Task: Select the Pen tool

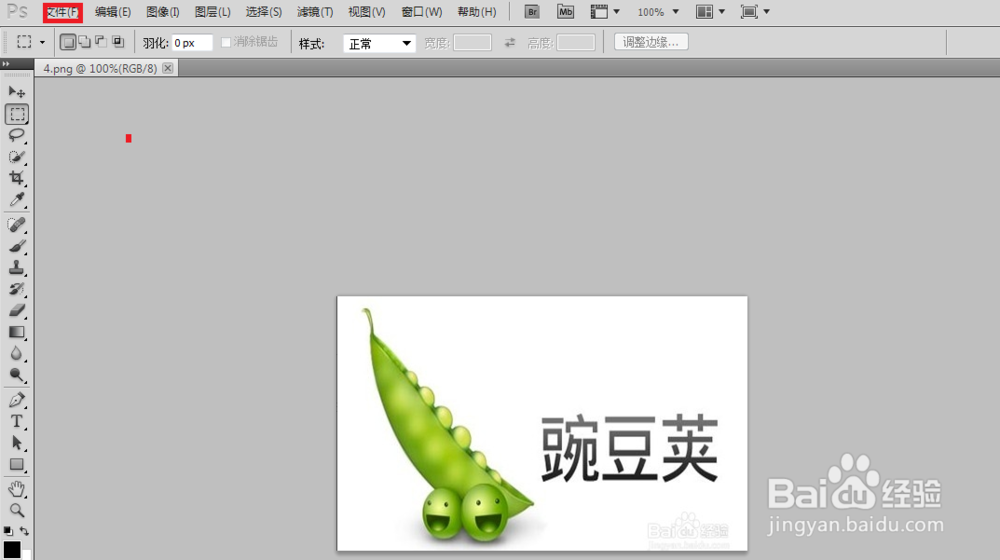Action: 17,400
